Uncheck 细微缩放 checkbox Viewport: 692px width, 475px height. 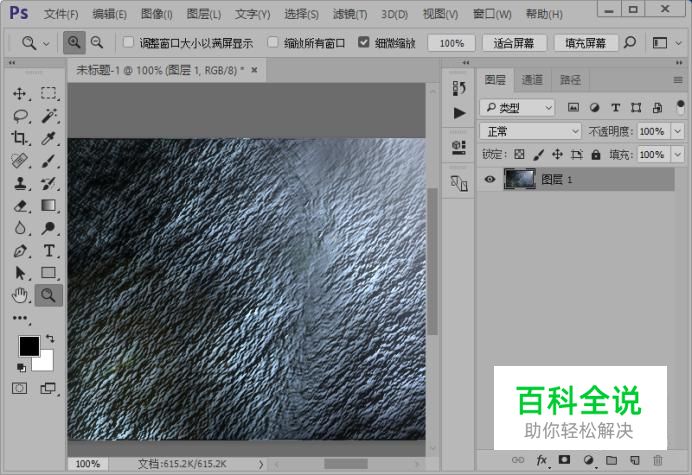pos(363,42)
